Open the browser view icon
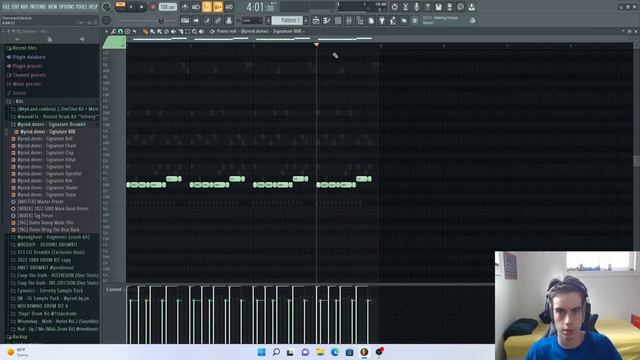Image resolution: width=640 pixels, height=360 pixels. tap(360, 20)
